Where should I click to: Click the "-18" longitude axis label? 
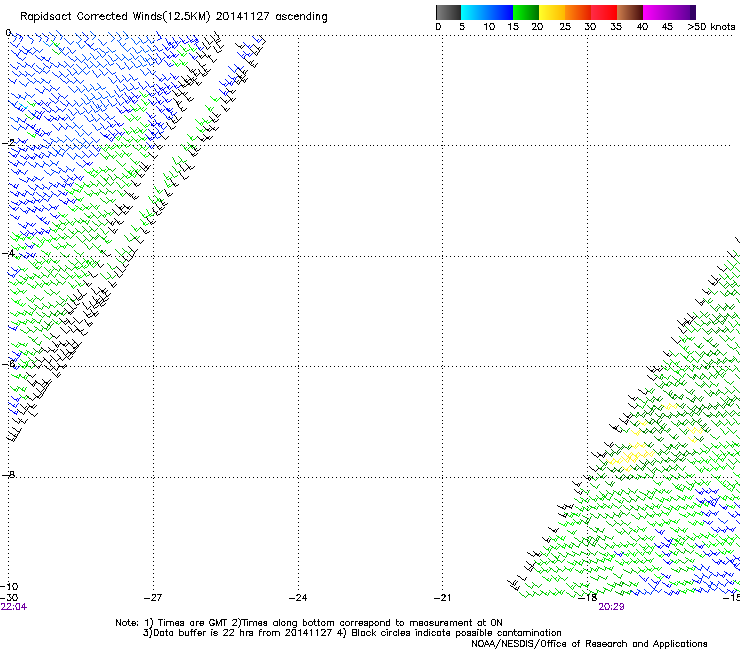click(x=588, y=598)
